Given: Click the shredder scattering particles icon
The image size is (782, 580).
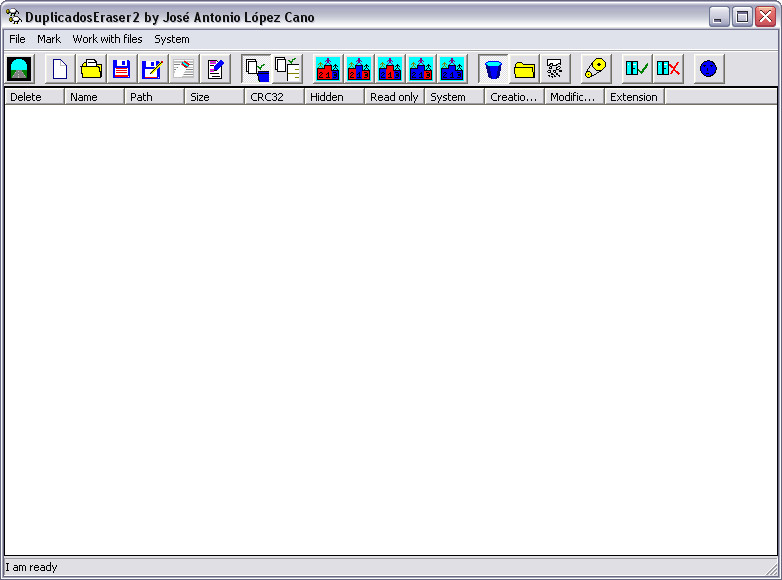Looking at the screenshot, I should click(555, 69).
